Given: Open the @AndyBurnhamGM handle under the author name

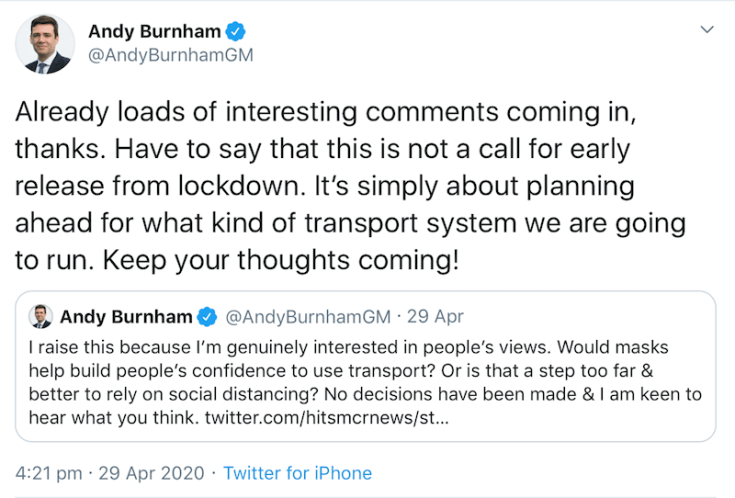Looking at the screenshot, I should click(x=170, y=56).
